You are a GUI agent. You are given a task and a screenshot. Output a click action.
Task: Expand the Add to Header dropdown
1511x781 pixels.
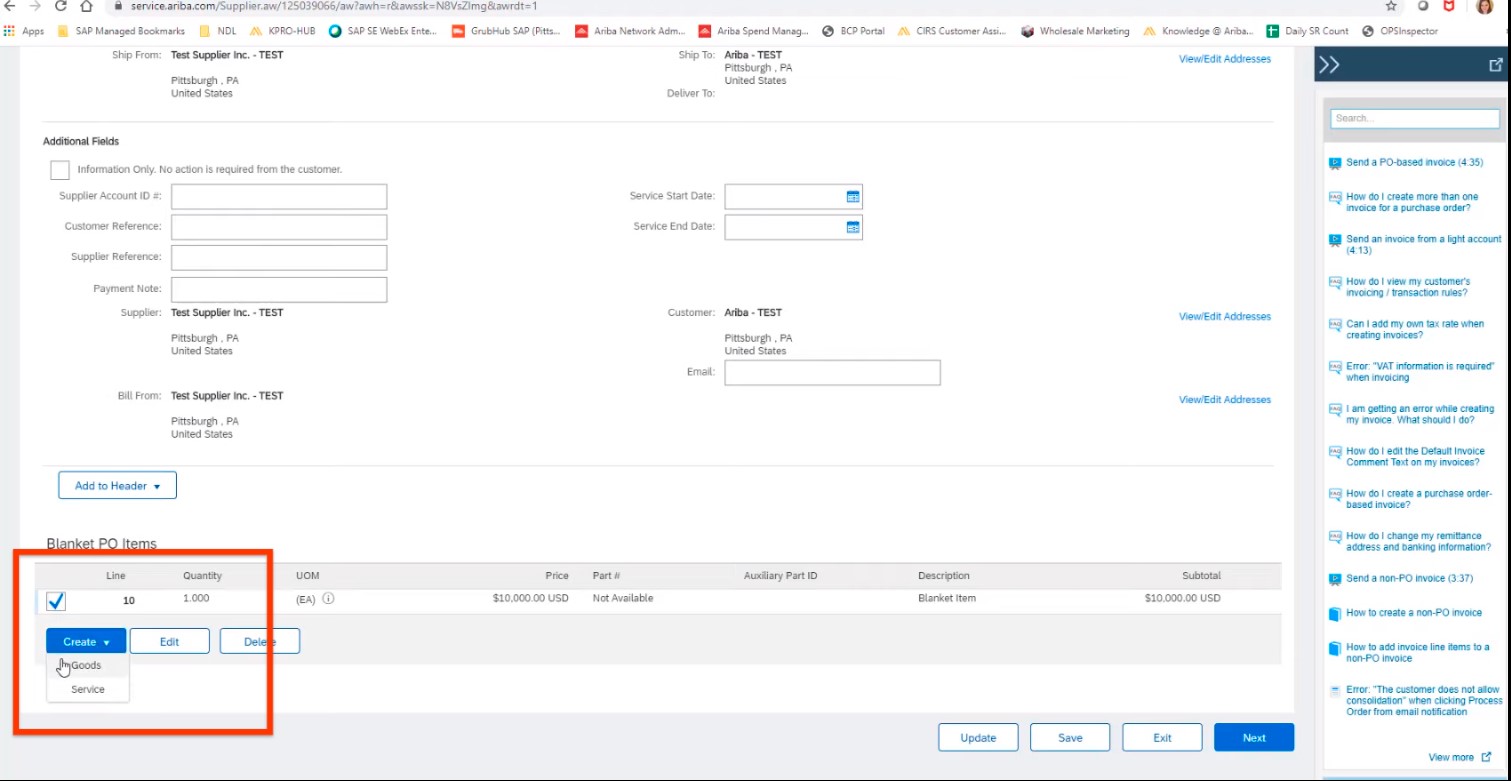117,485
